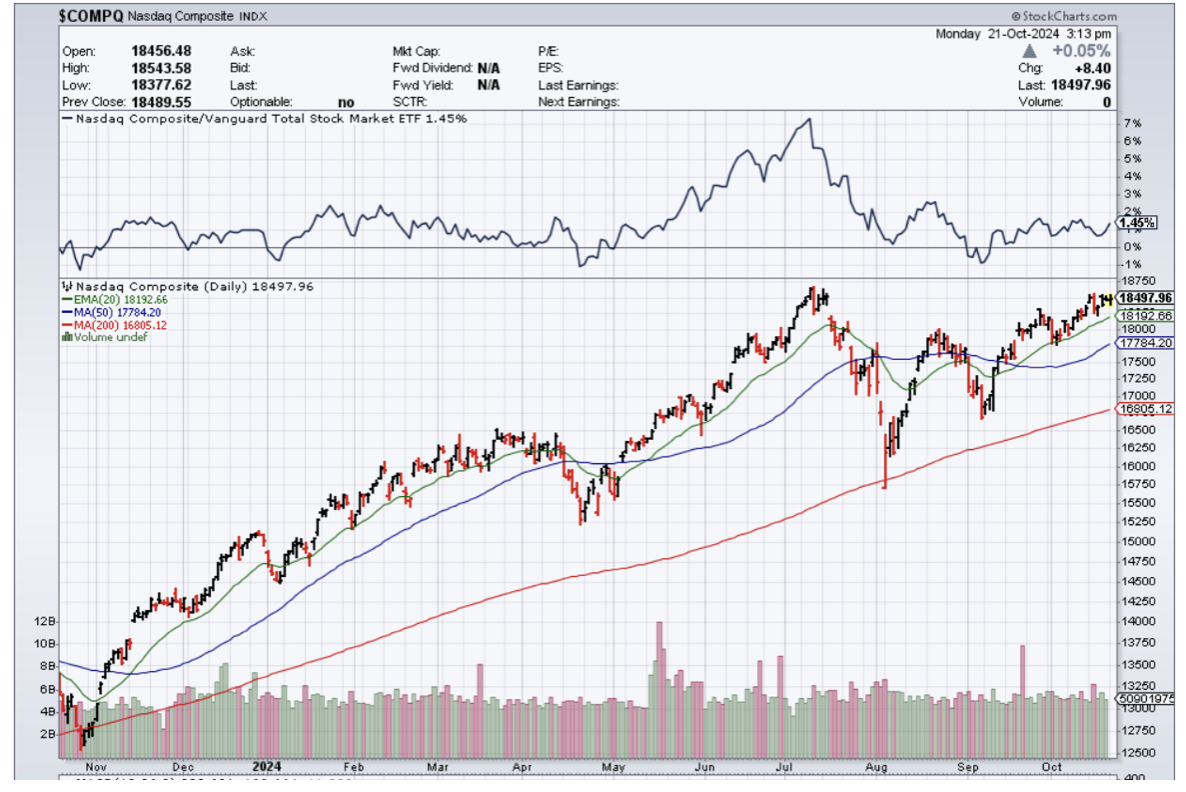Click the $COMPQ ticker symbol title
Image resolution: width=1186 pixels, height=792 pixels.
tap(92, 17)
